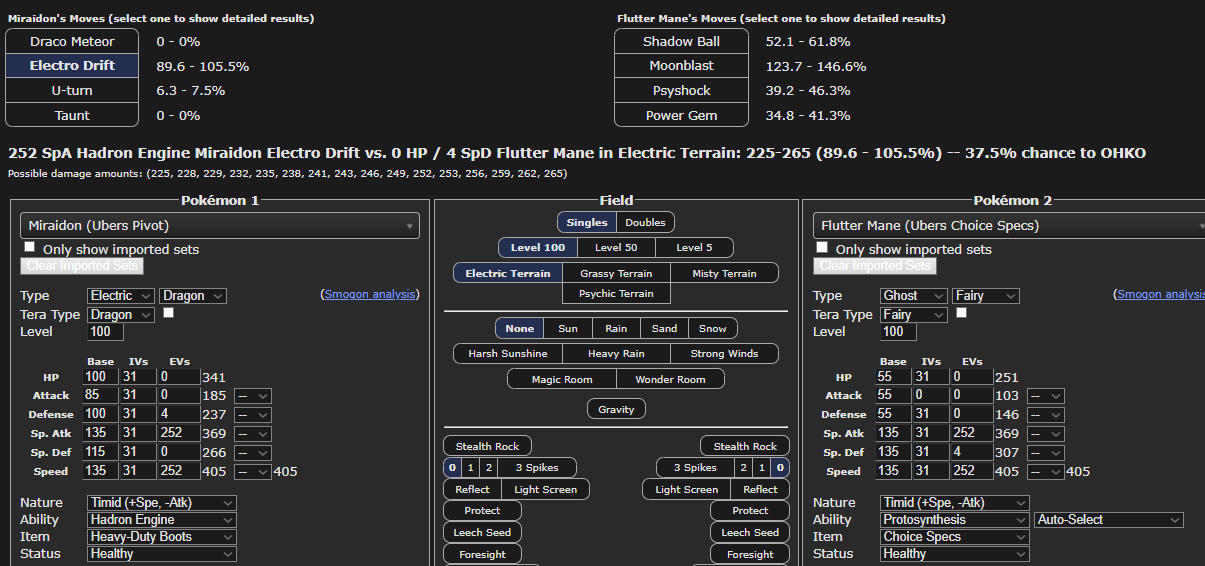Select Flutter Mane's Power Gem move
The image size is (1205, 566).
click(x=681, y=115)
